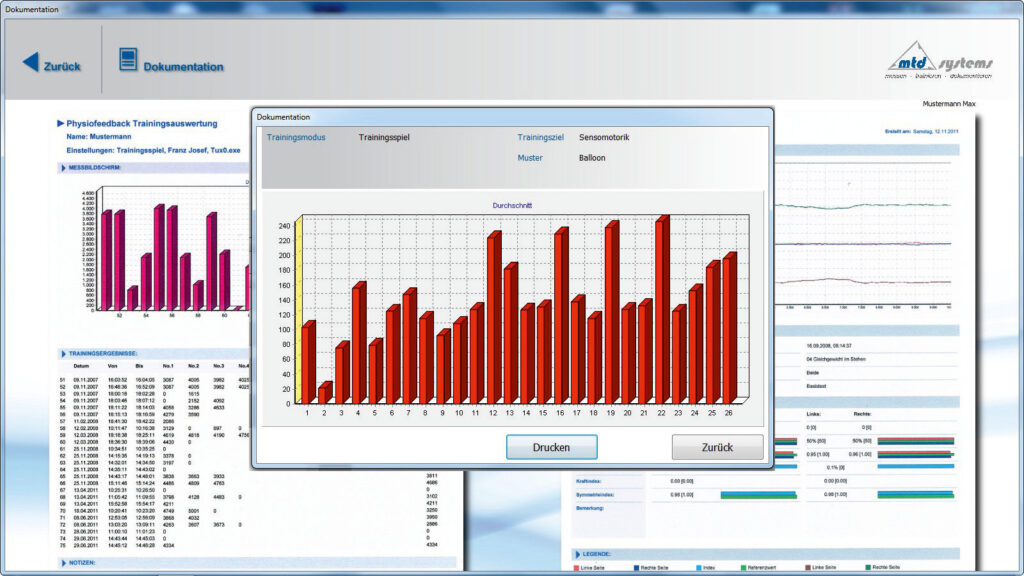This screenshot has width=1024, height=576.
Task: Click the Mustermann Max name label
Action: (948, 101)
